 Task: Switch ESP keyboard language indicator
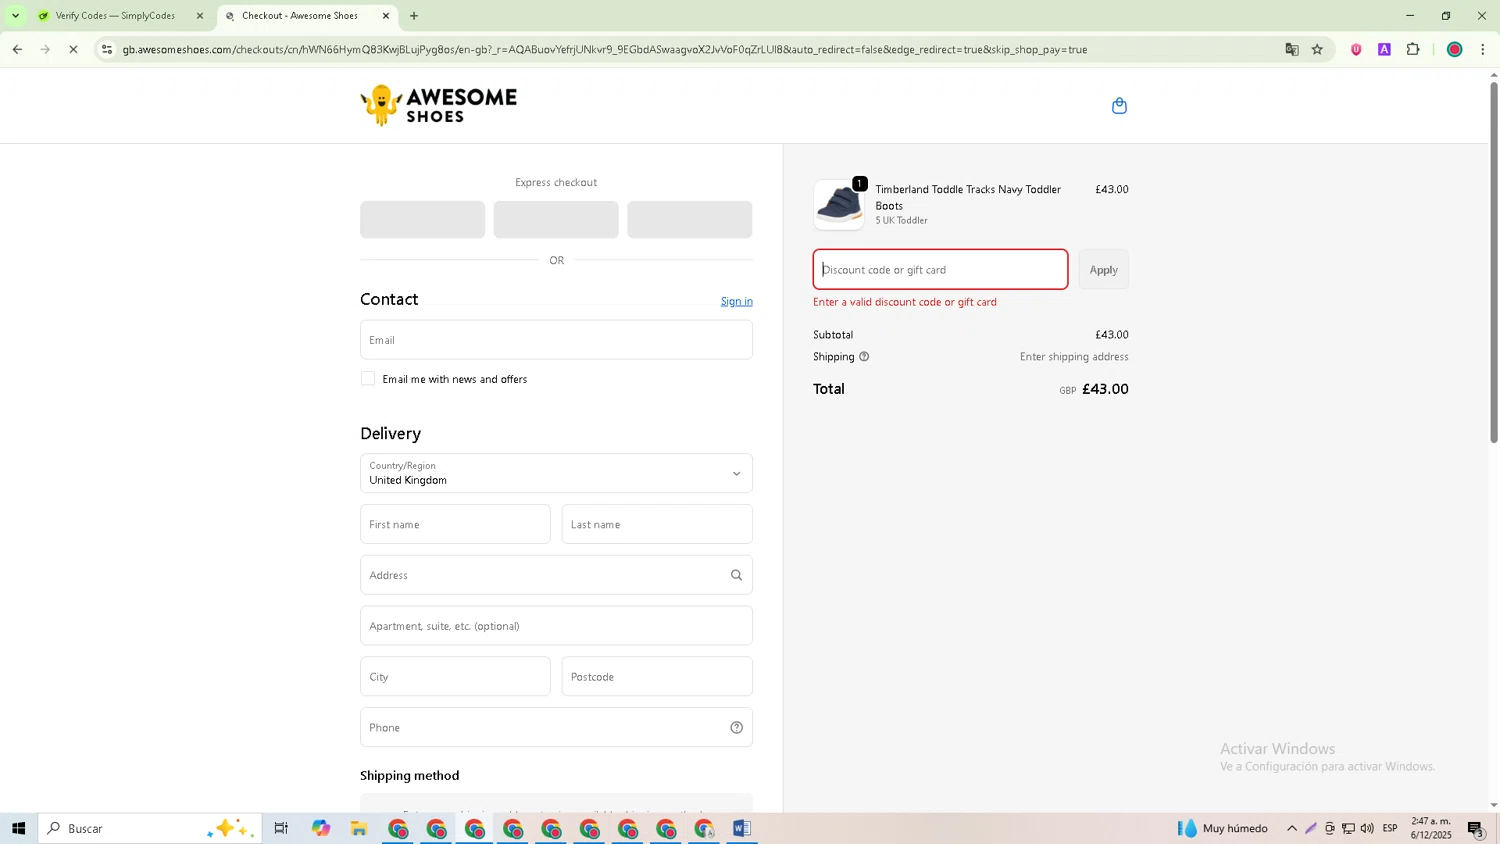click(x=1390, y=828)
